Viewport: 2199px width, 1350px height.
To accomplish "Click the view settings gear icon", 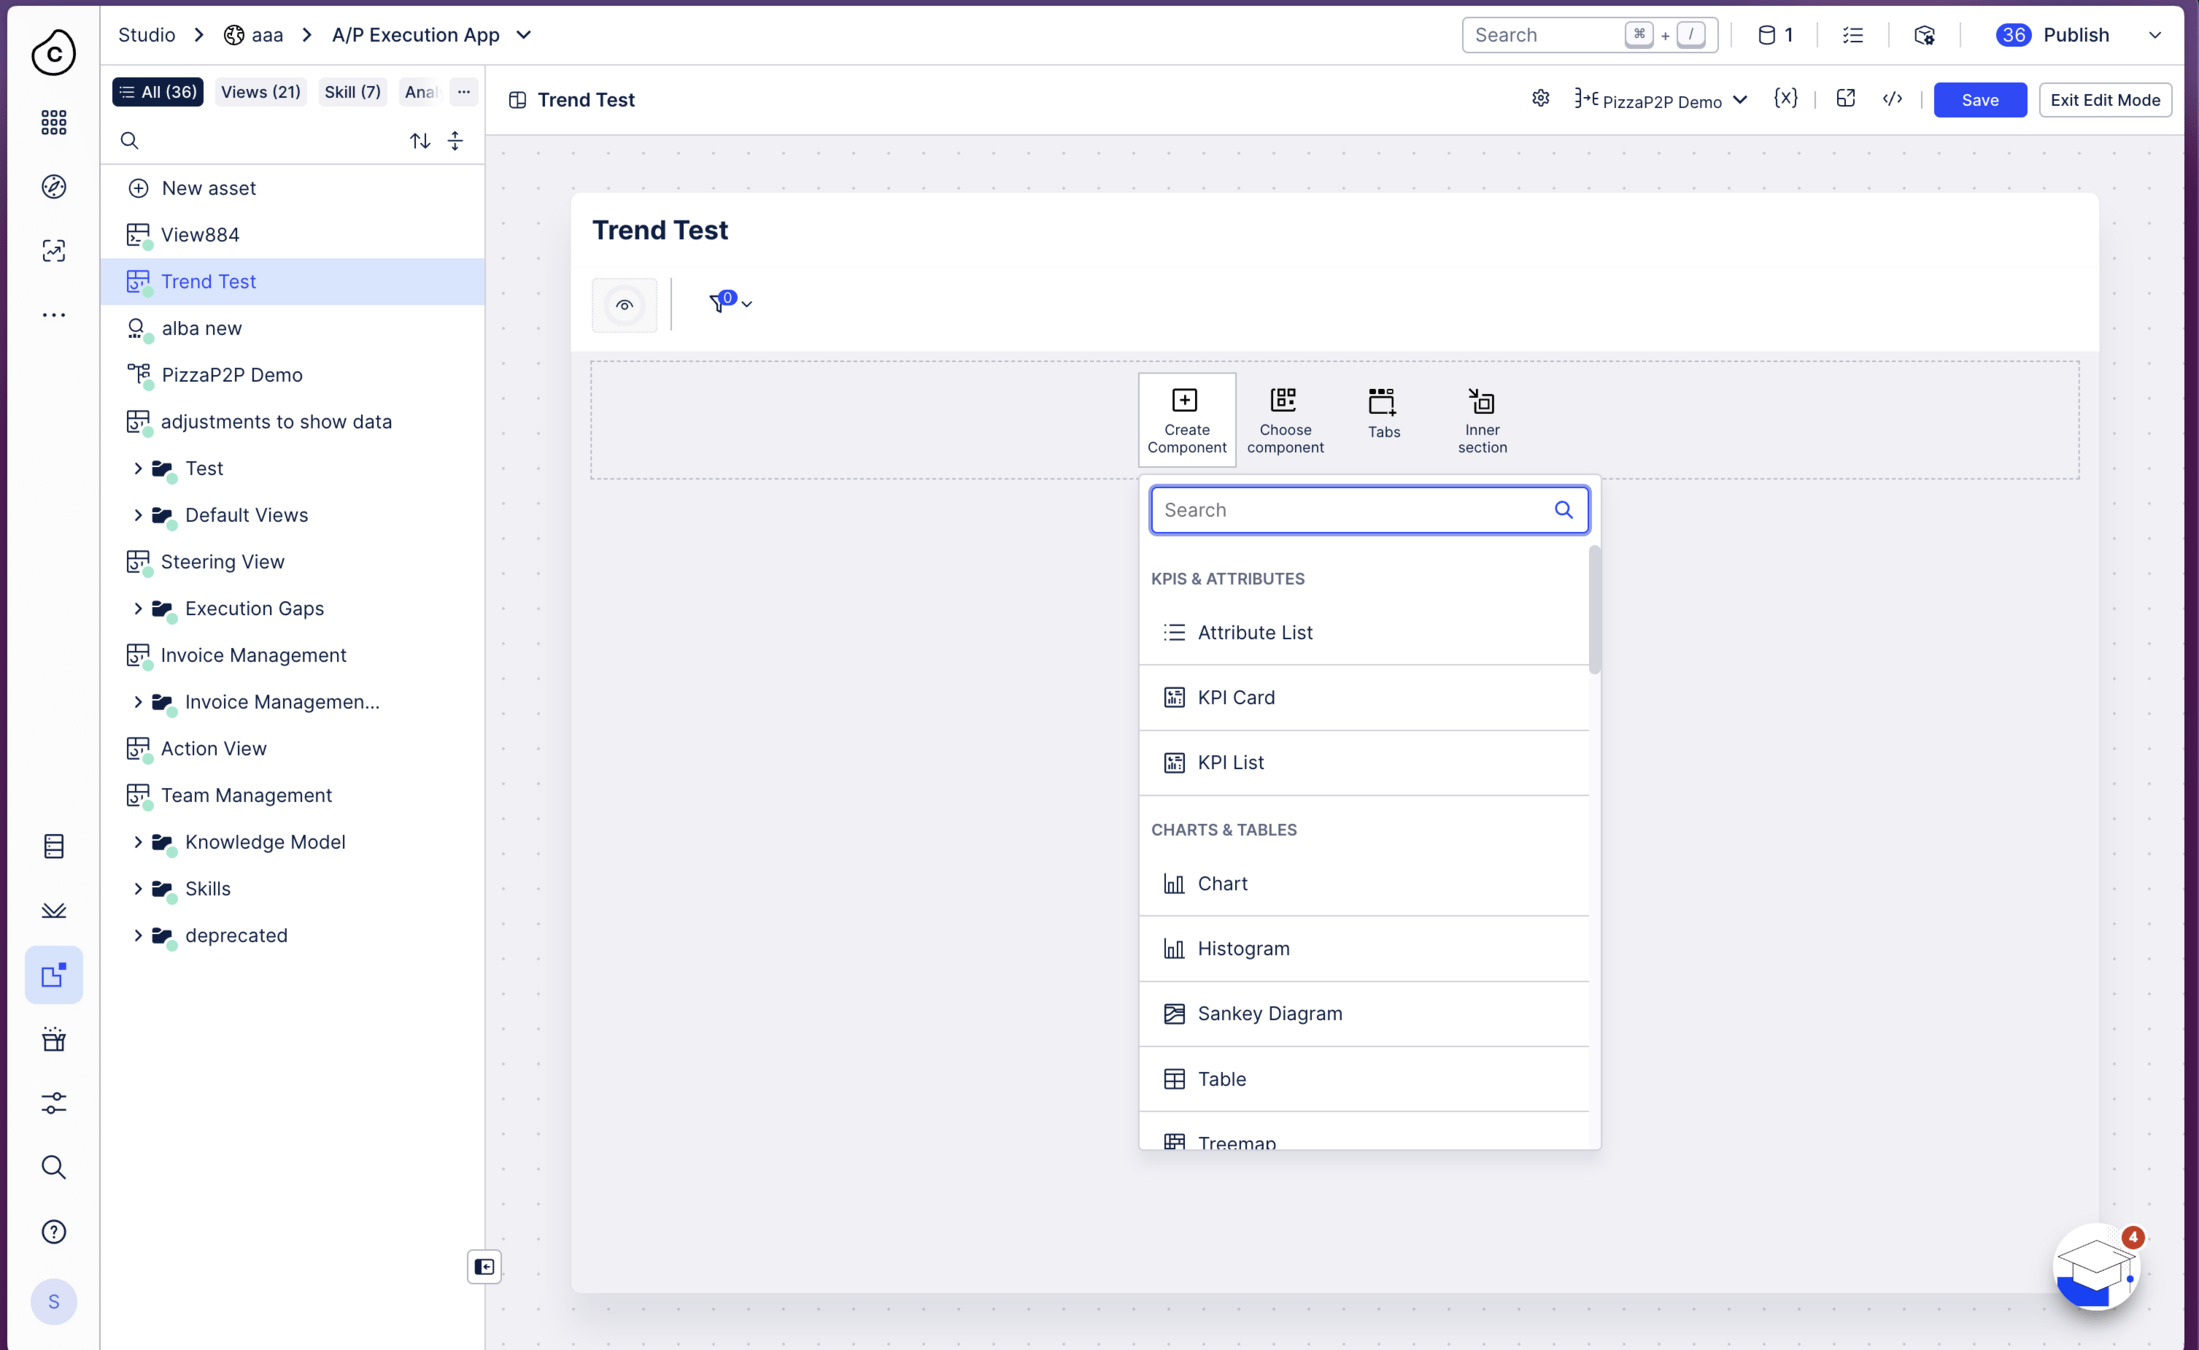I will click(1540, 99).
